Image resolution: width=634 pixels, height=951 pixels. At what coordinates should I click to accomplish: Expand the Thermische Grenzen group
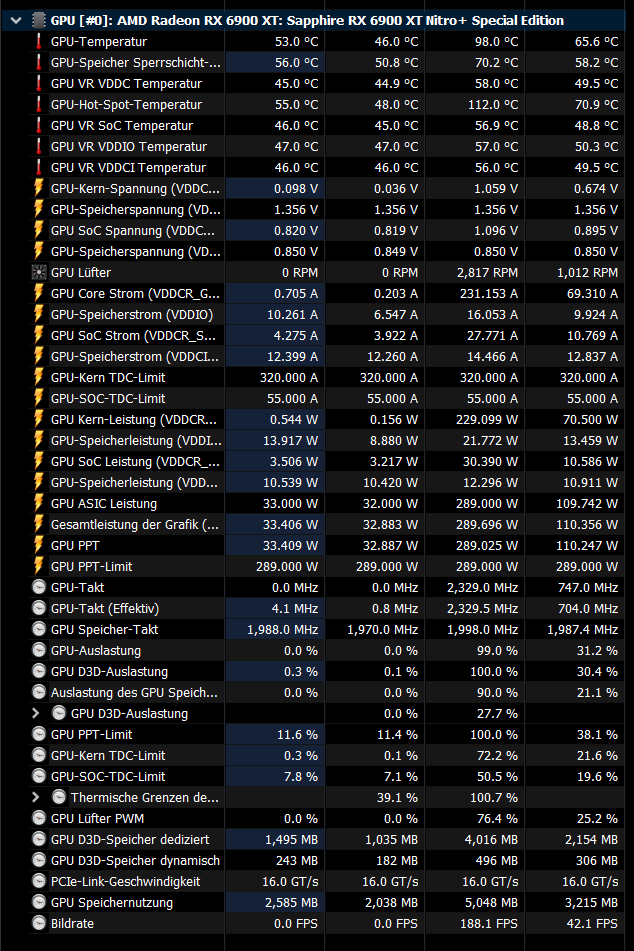click(x=36, y=797)
